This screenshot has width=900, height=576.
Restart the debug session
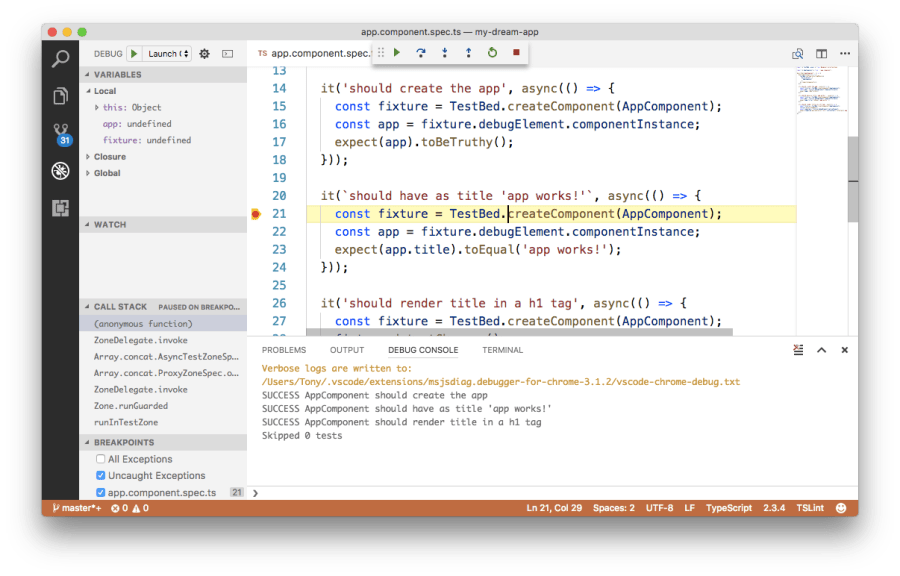492,53
